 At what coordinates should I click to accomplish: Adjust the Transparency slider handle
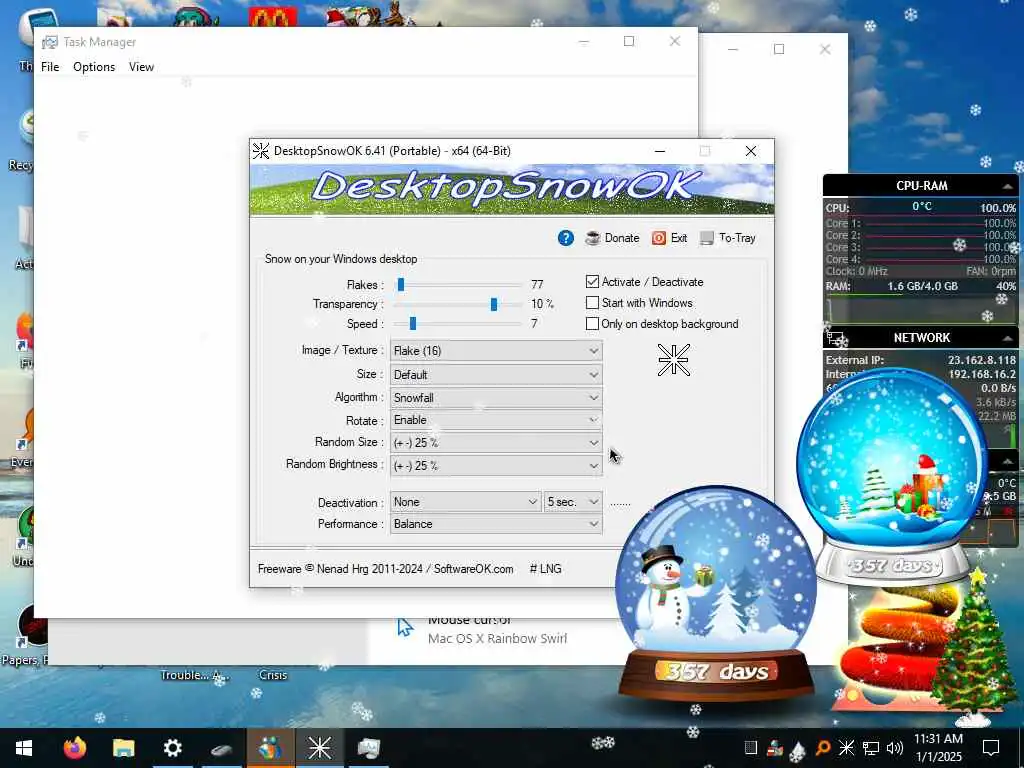[x=494, y=304]
